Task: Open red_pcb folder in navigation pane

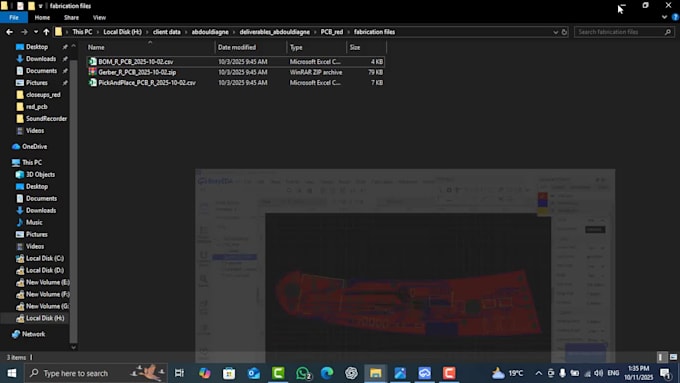Action: pos(36,107)
